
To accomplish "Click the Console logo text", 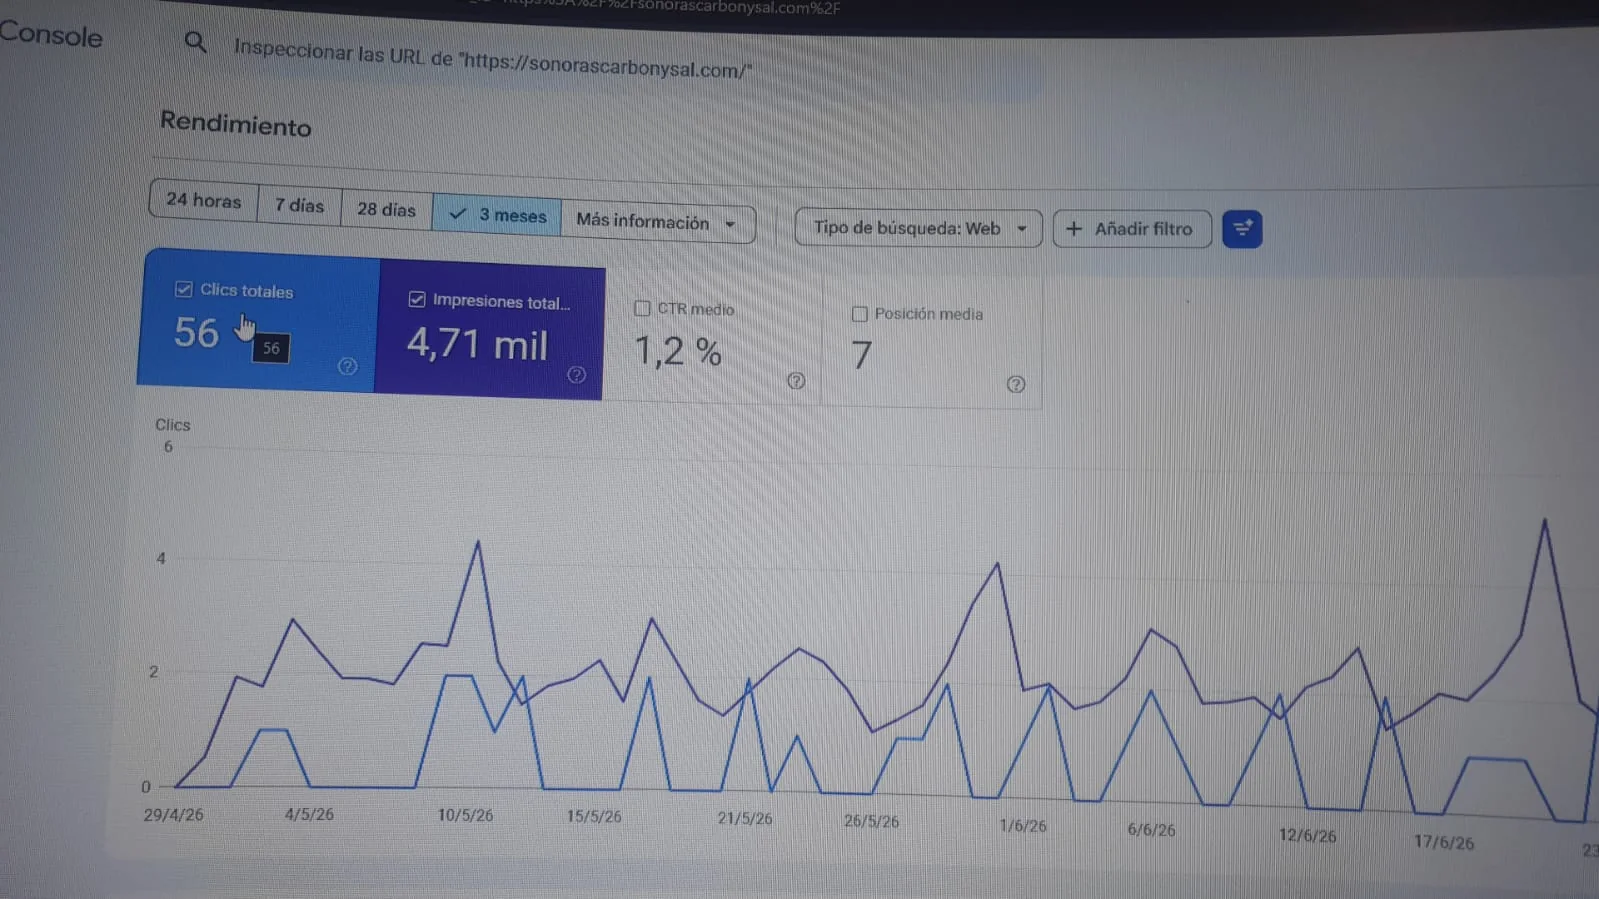I will (50, 35).
